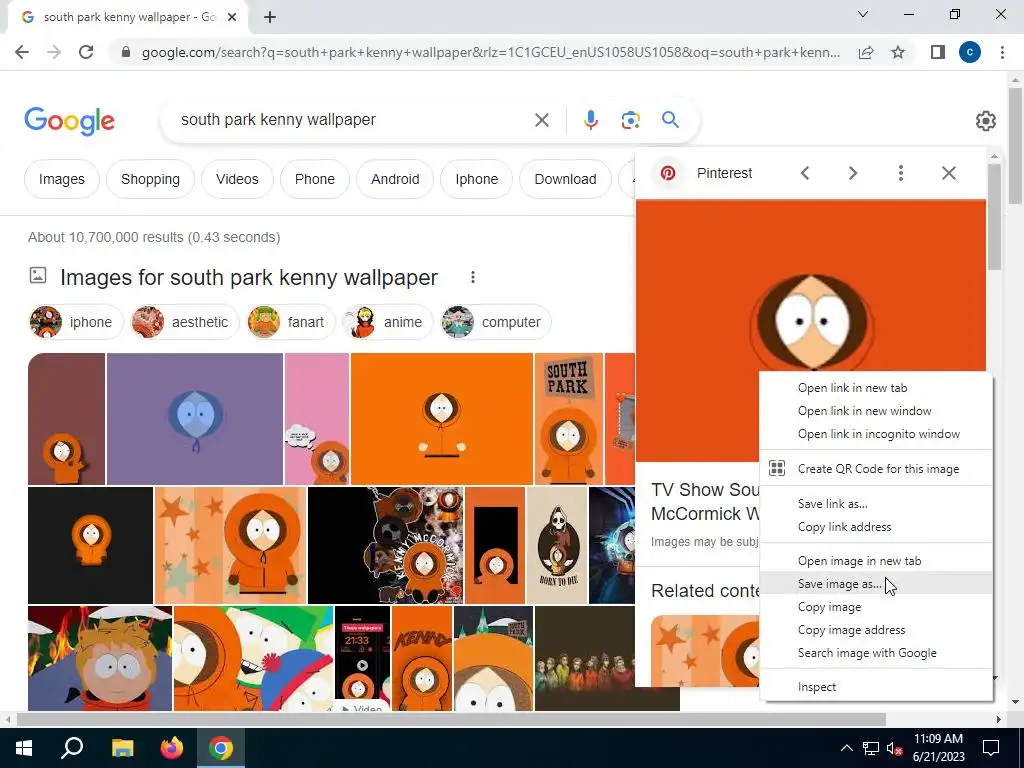
Task: Open preview panel three-dot options
Action: 901,173
